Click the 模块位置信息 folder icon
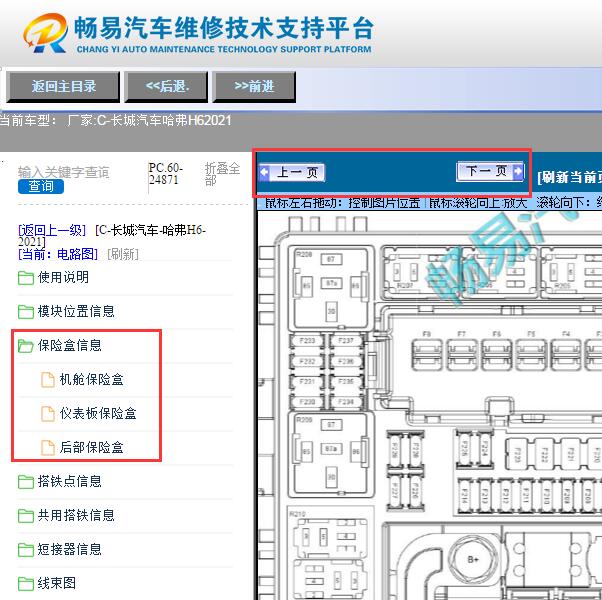Image resolution: width=602 pixels, height=600 pixels. (26, 312)
